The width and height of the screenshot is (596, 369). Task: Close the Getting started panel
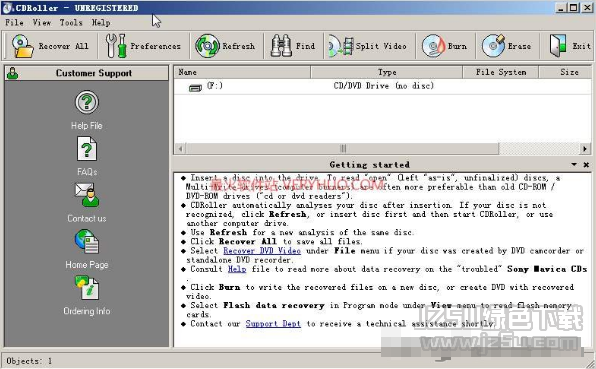point(586,165)
